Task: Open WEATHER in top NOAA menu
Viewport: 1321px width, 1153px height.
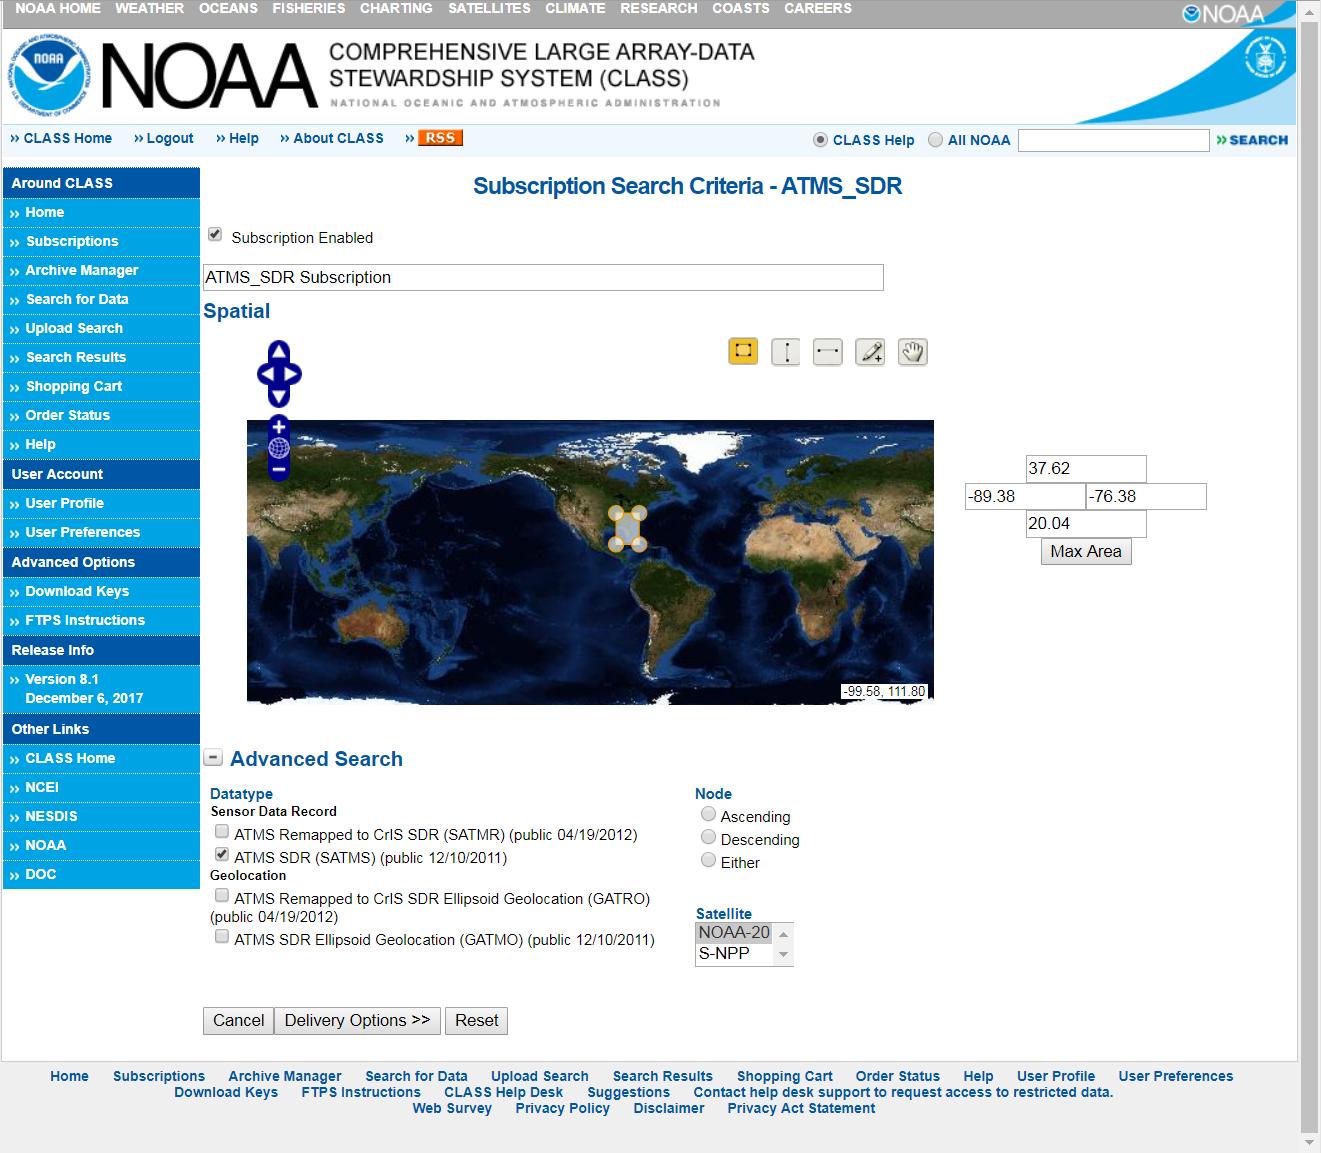Action: click(149, 8)
